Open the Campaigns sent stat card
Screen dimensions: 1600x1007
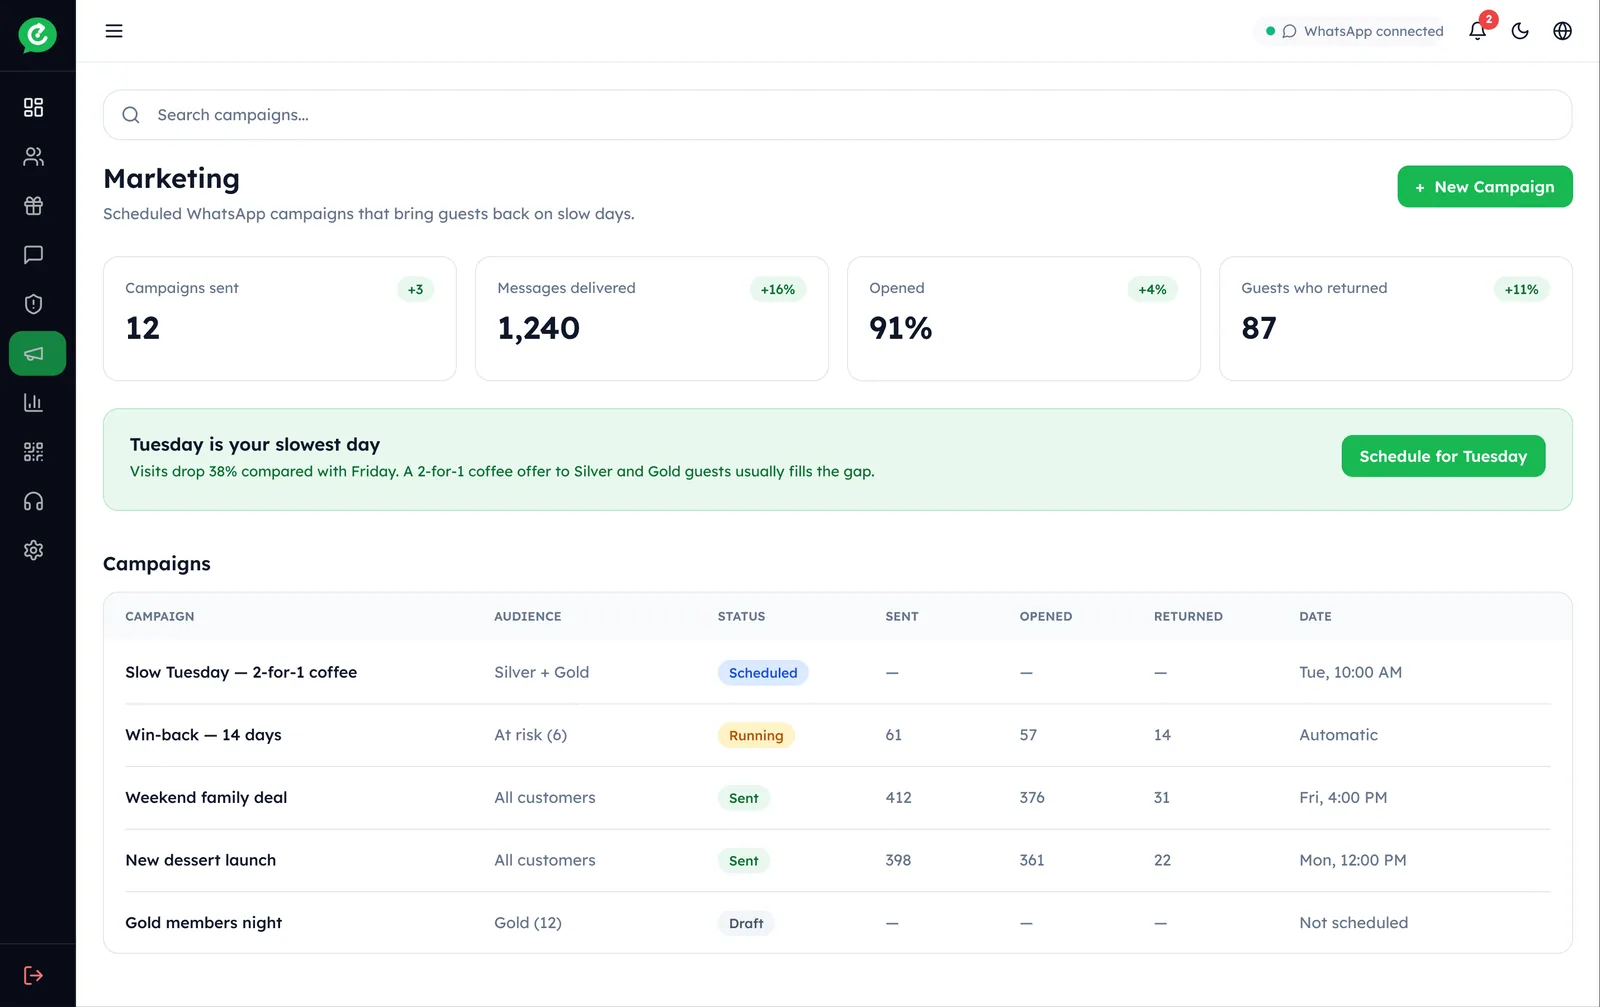coord(280,319)
